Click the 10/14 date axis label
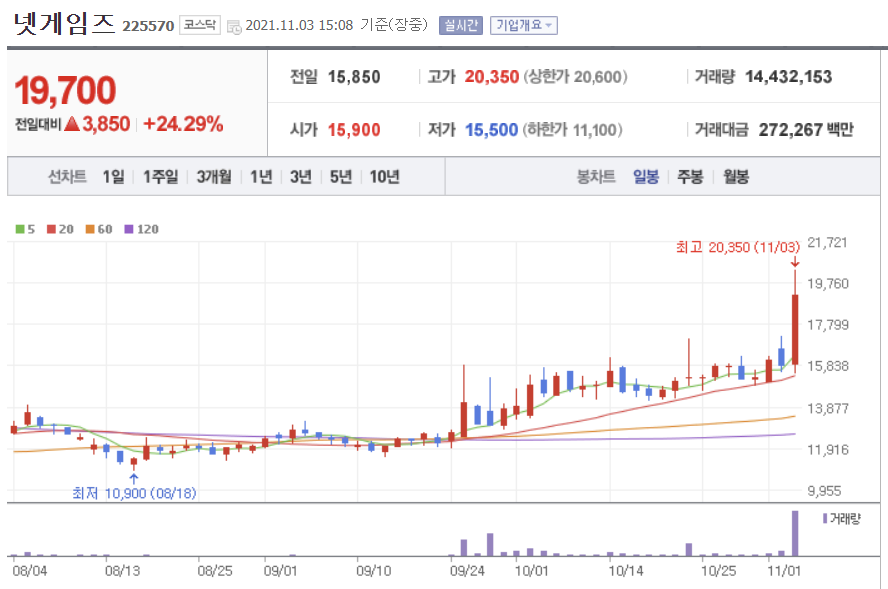The image size is (888, 589). tap(626, 570)
